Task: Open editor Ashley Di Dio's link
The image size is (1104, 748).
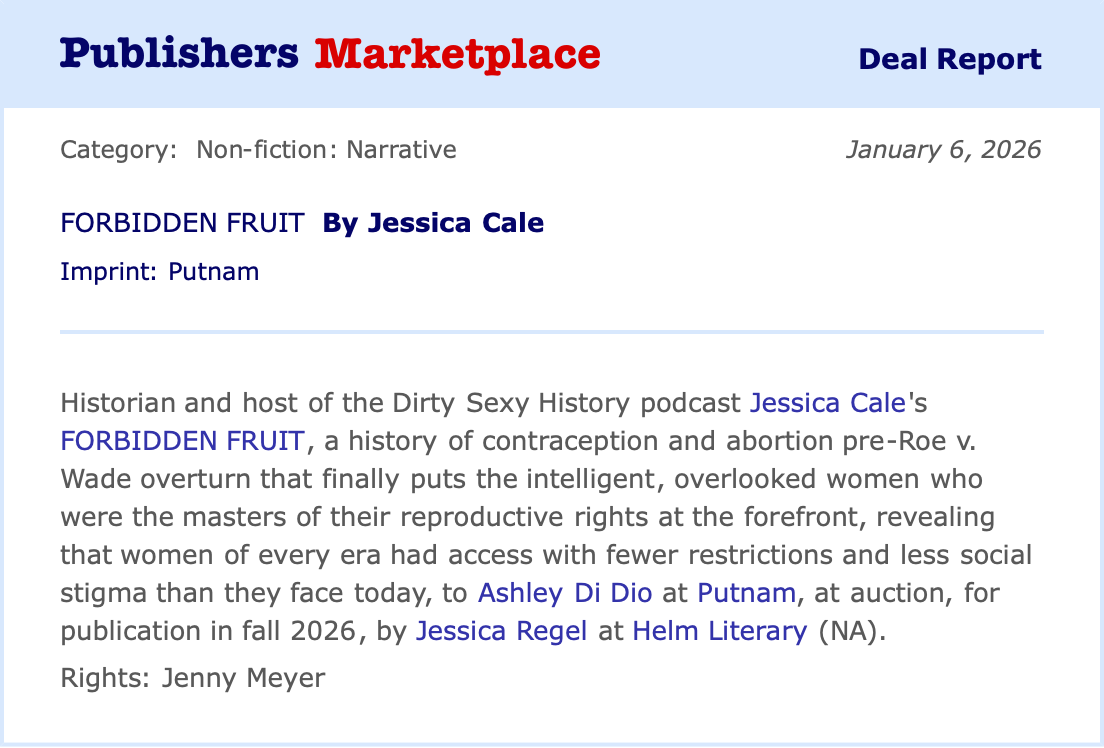Action: click(x=565, y=593)
